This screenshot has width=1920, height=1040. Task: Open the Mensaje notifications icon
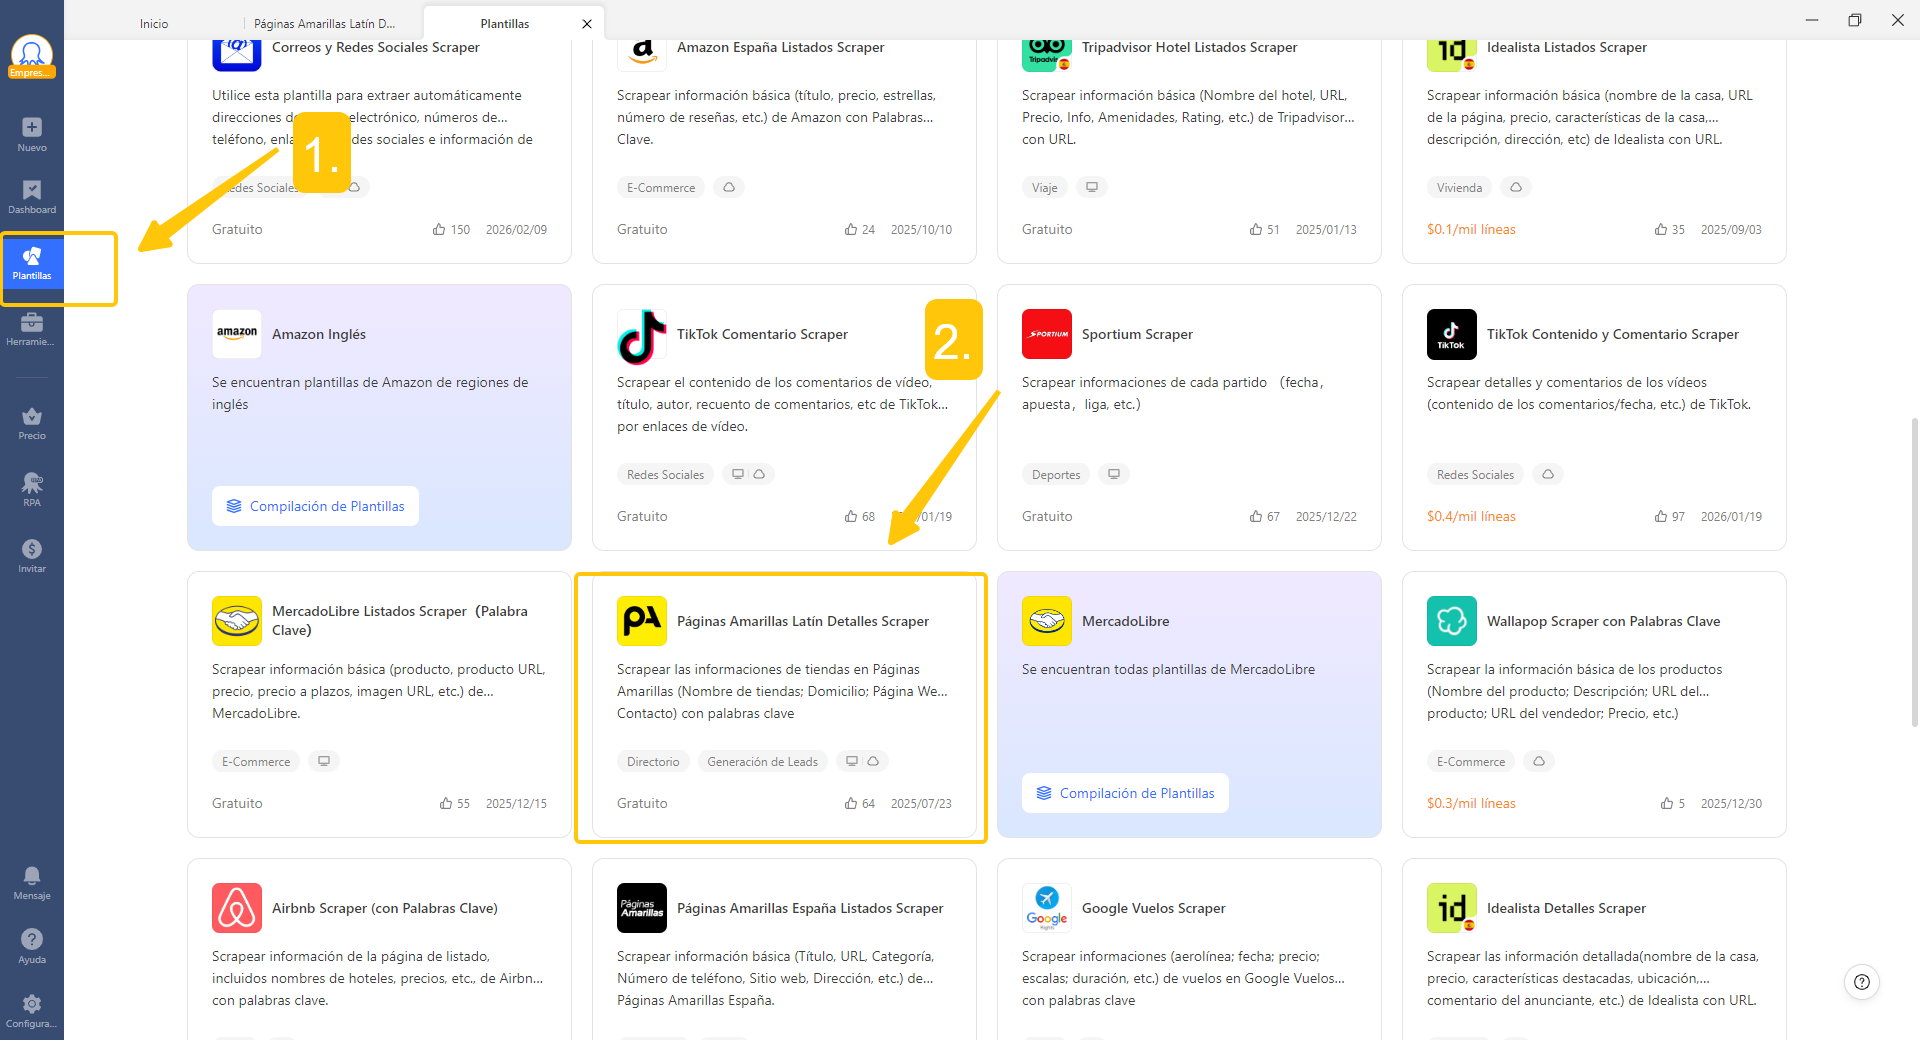(x=32, y=882)
